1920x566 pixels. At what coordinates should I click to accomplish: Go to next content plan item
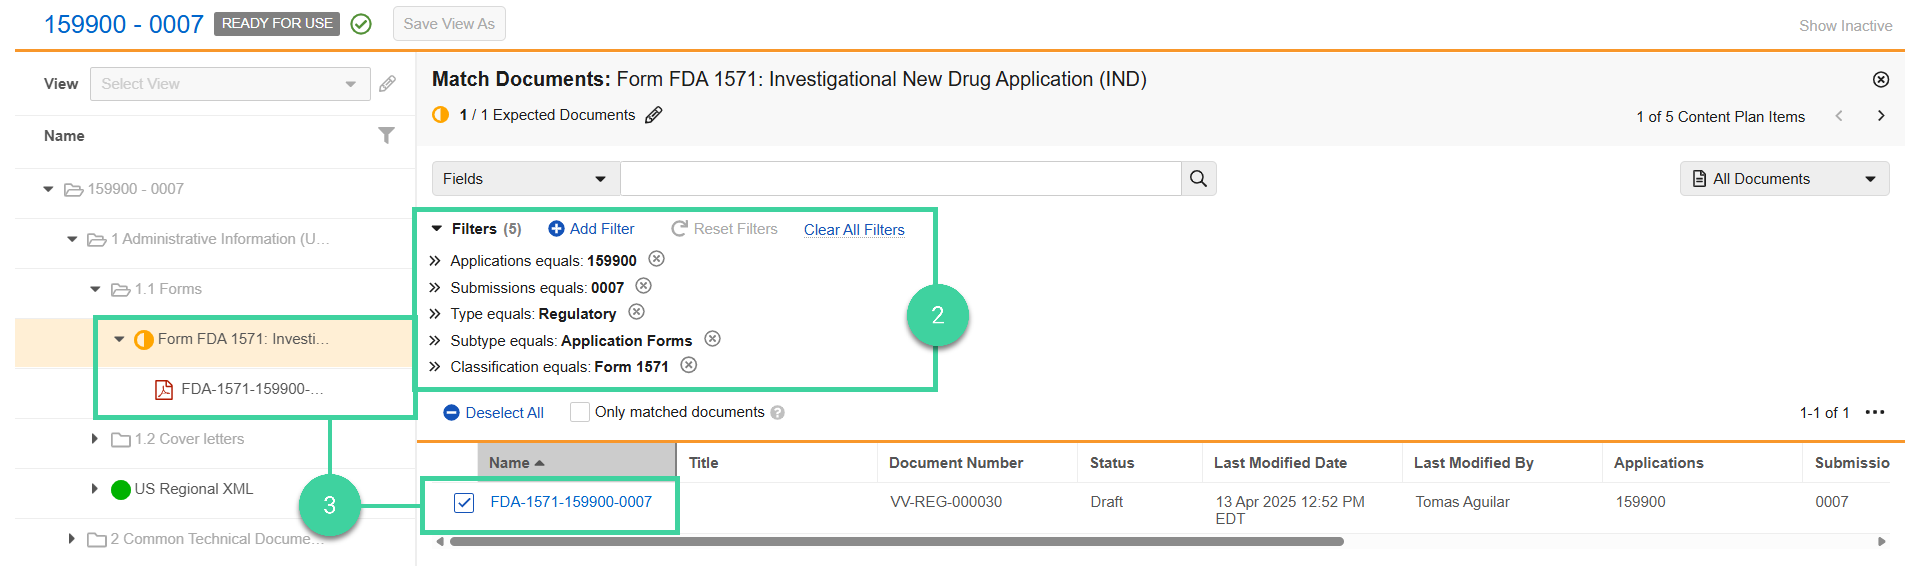1881,116
